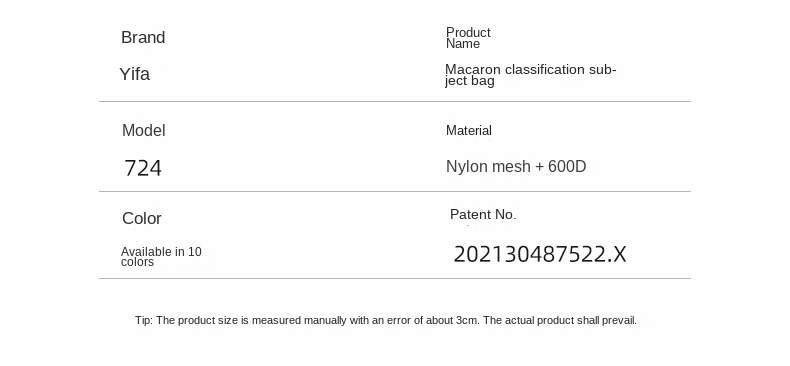Select Macaron classification subject bag text
Viewport: 790px width, 366px height.
click(x=531, y=75)
